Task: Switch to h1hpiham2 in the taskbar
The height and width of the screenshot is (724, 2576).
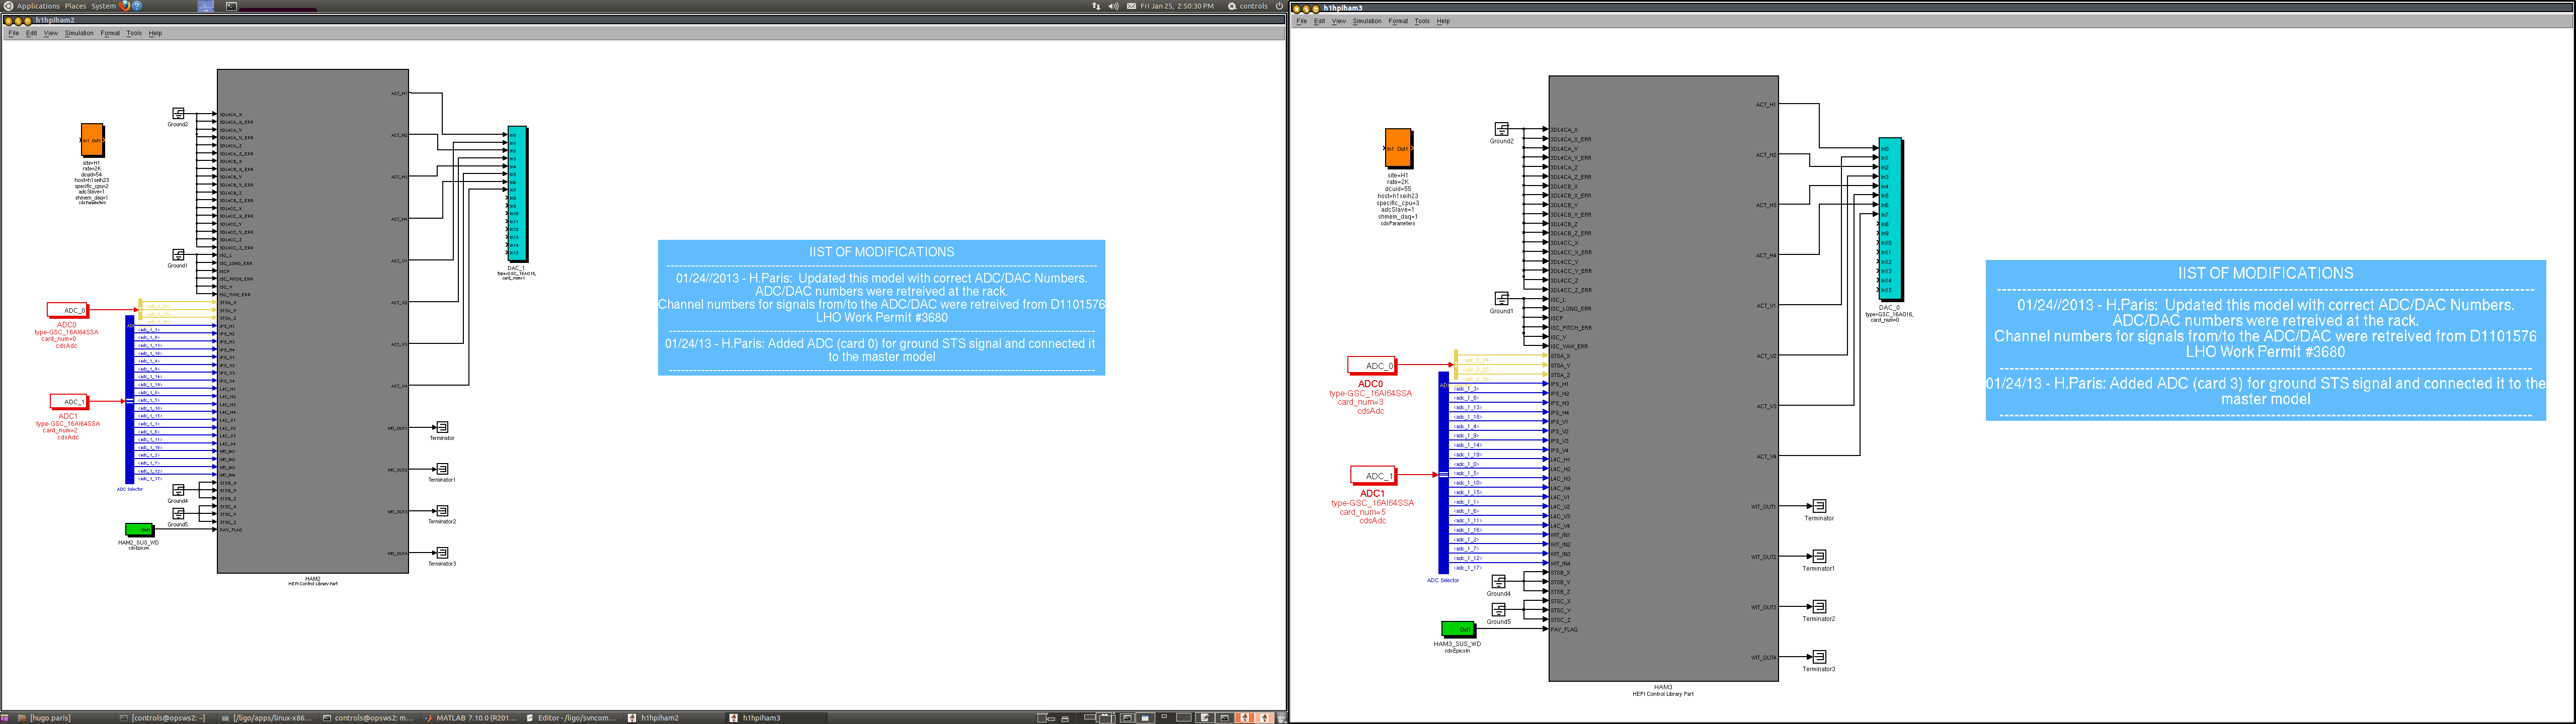Action: [x=674, y=718]
